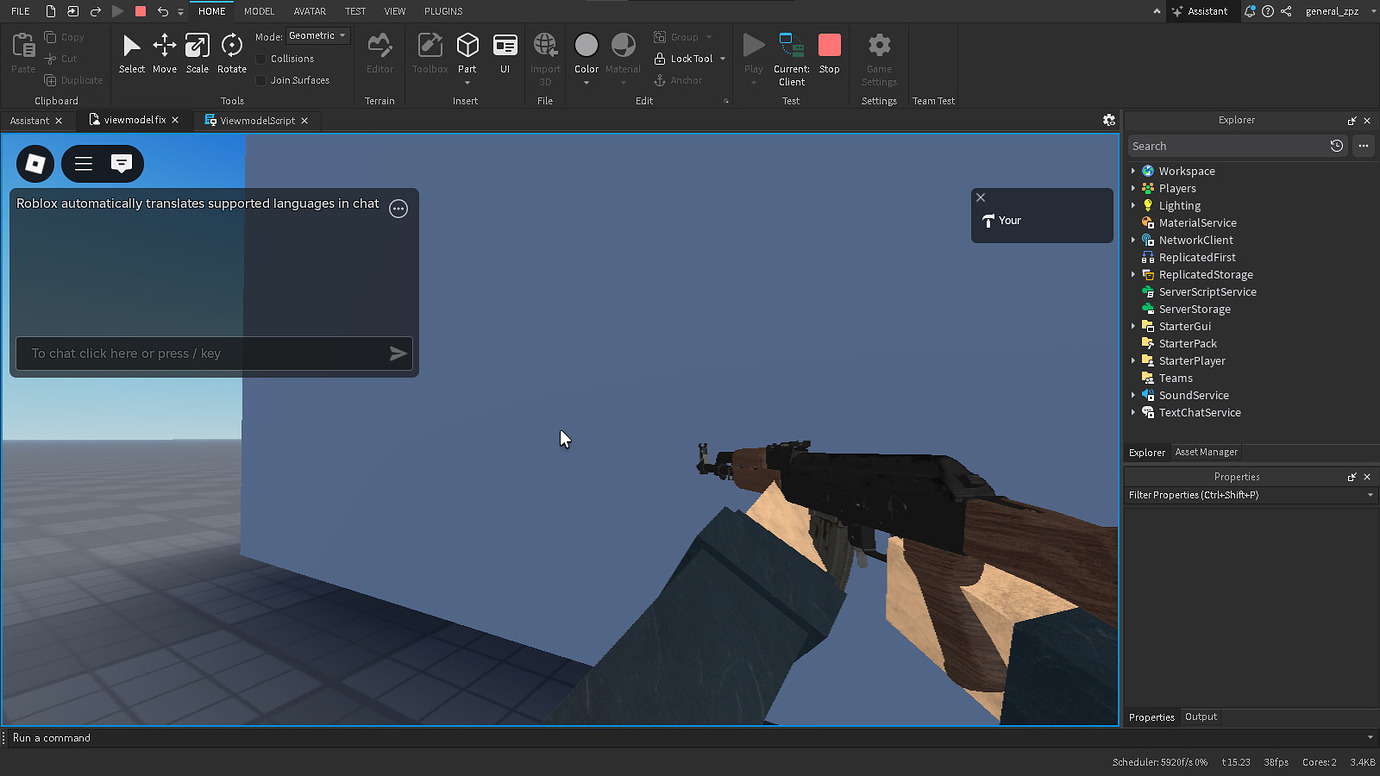The width and height of the screenshot is (1380, 776).
Task: Open the Mode Geometric dropdown
Action: click(317, 35)
